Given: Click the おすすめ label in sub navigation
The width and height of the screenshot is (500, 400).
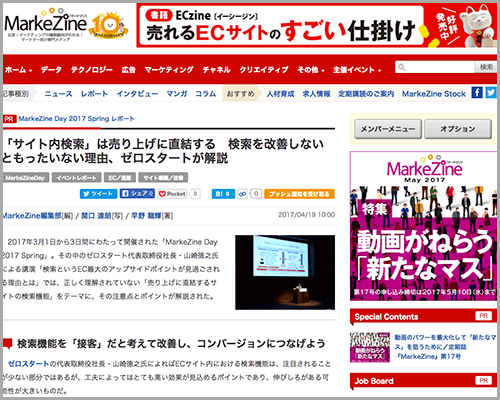Looking at the screenshot, I should click(241, 94).
